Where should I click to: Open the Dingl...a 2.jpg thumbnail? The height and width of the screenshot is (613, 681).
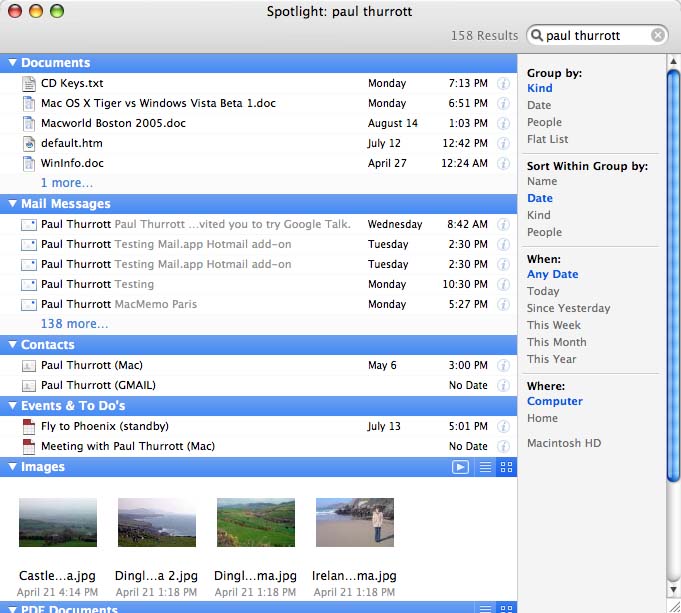pyautogui.click(x=157, y=522)
